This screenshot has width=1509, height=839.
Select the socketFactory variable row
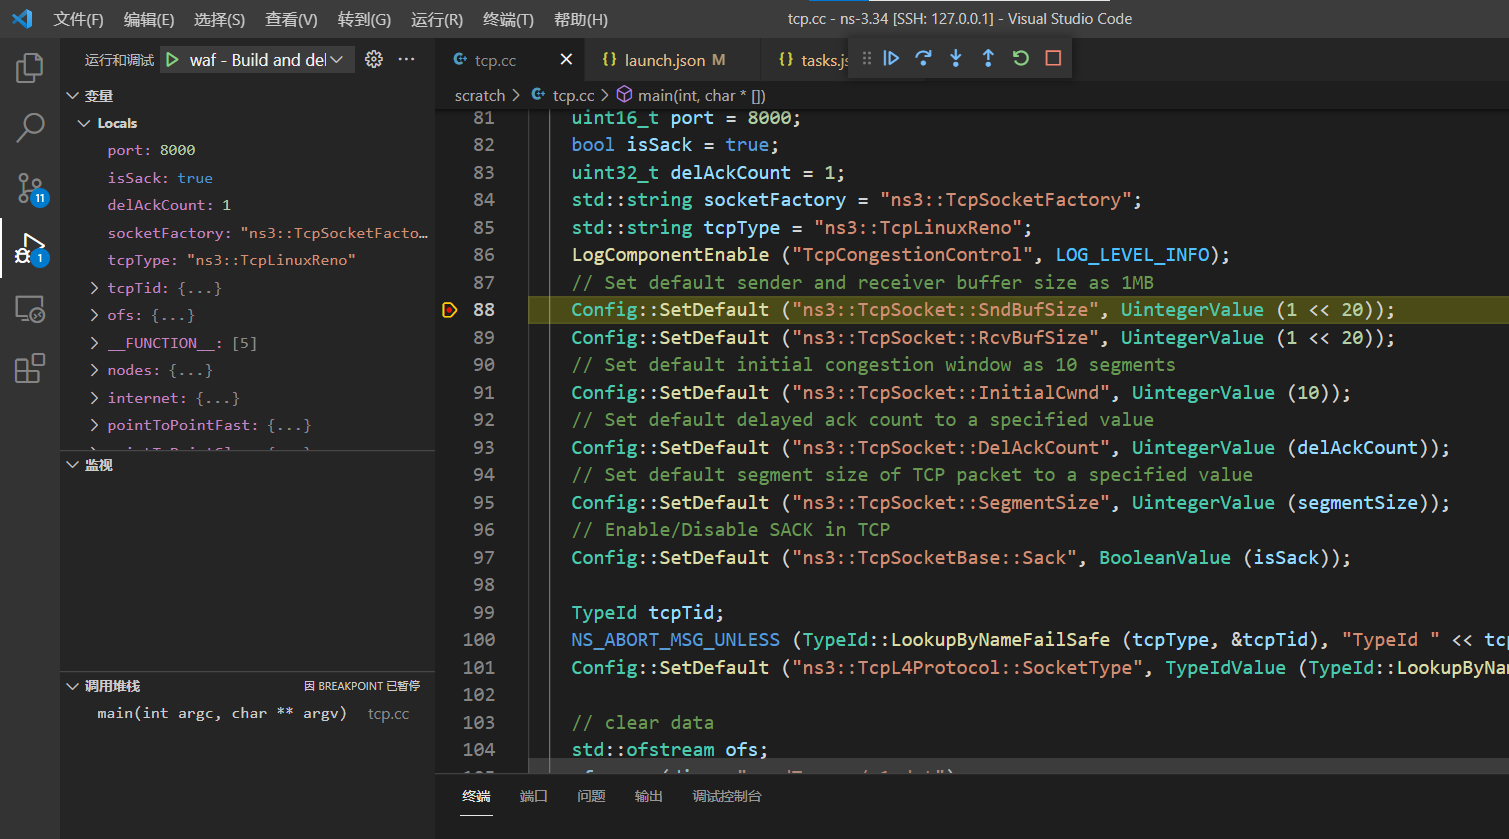point(248,233)
